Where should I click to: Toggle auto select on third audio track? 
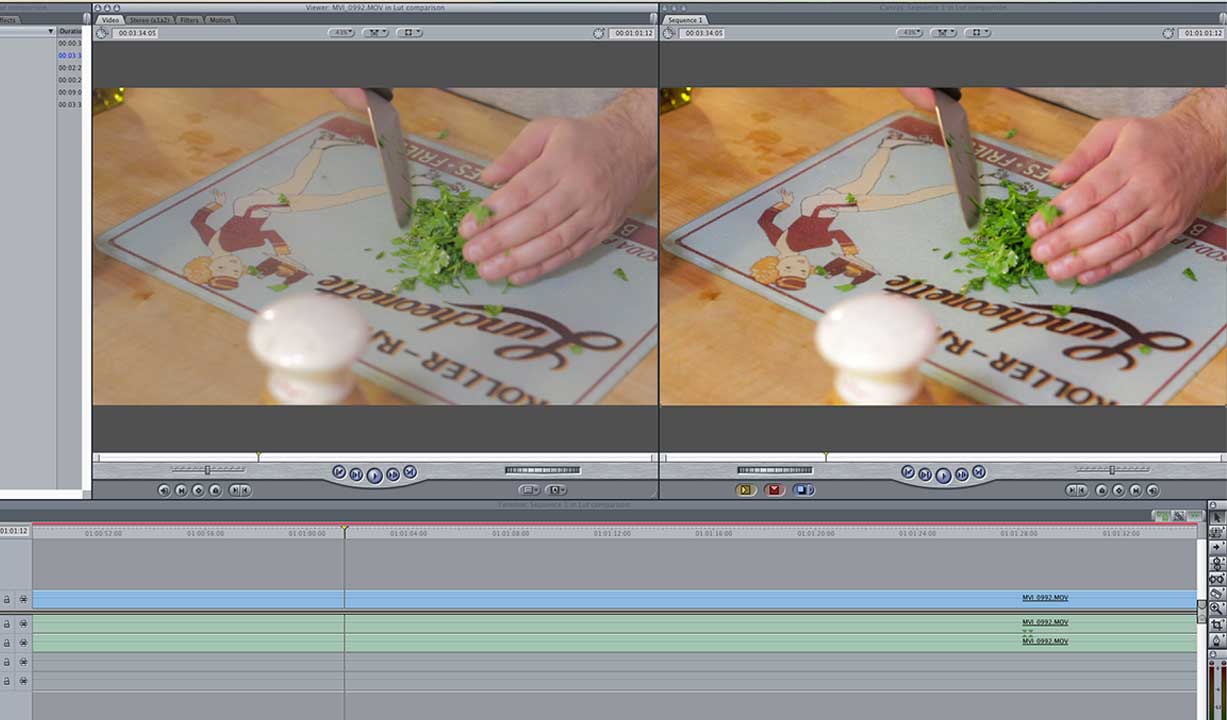tap(23, 661)
